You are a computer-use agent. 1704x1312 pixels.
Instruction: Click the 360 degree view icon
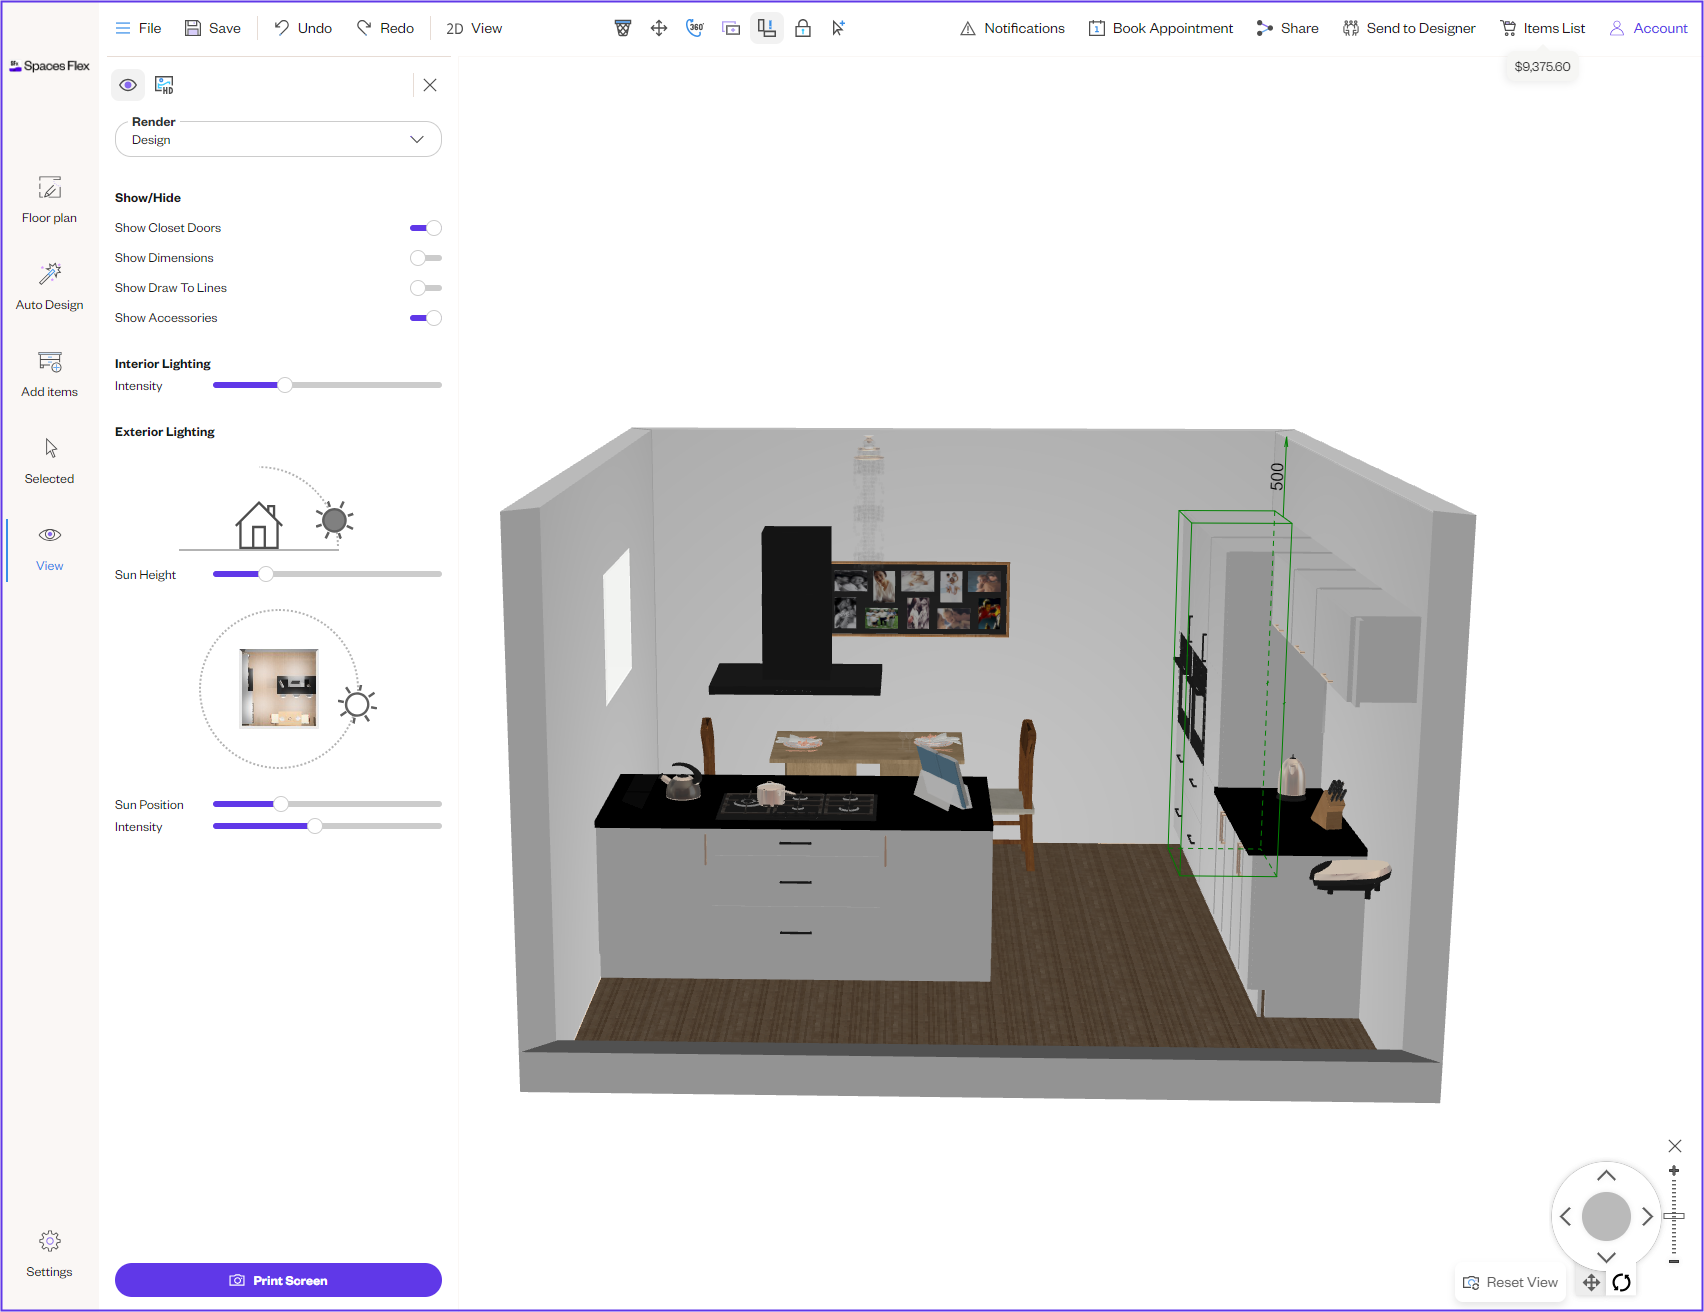coord(695,28)
